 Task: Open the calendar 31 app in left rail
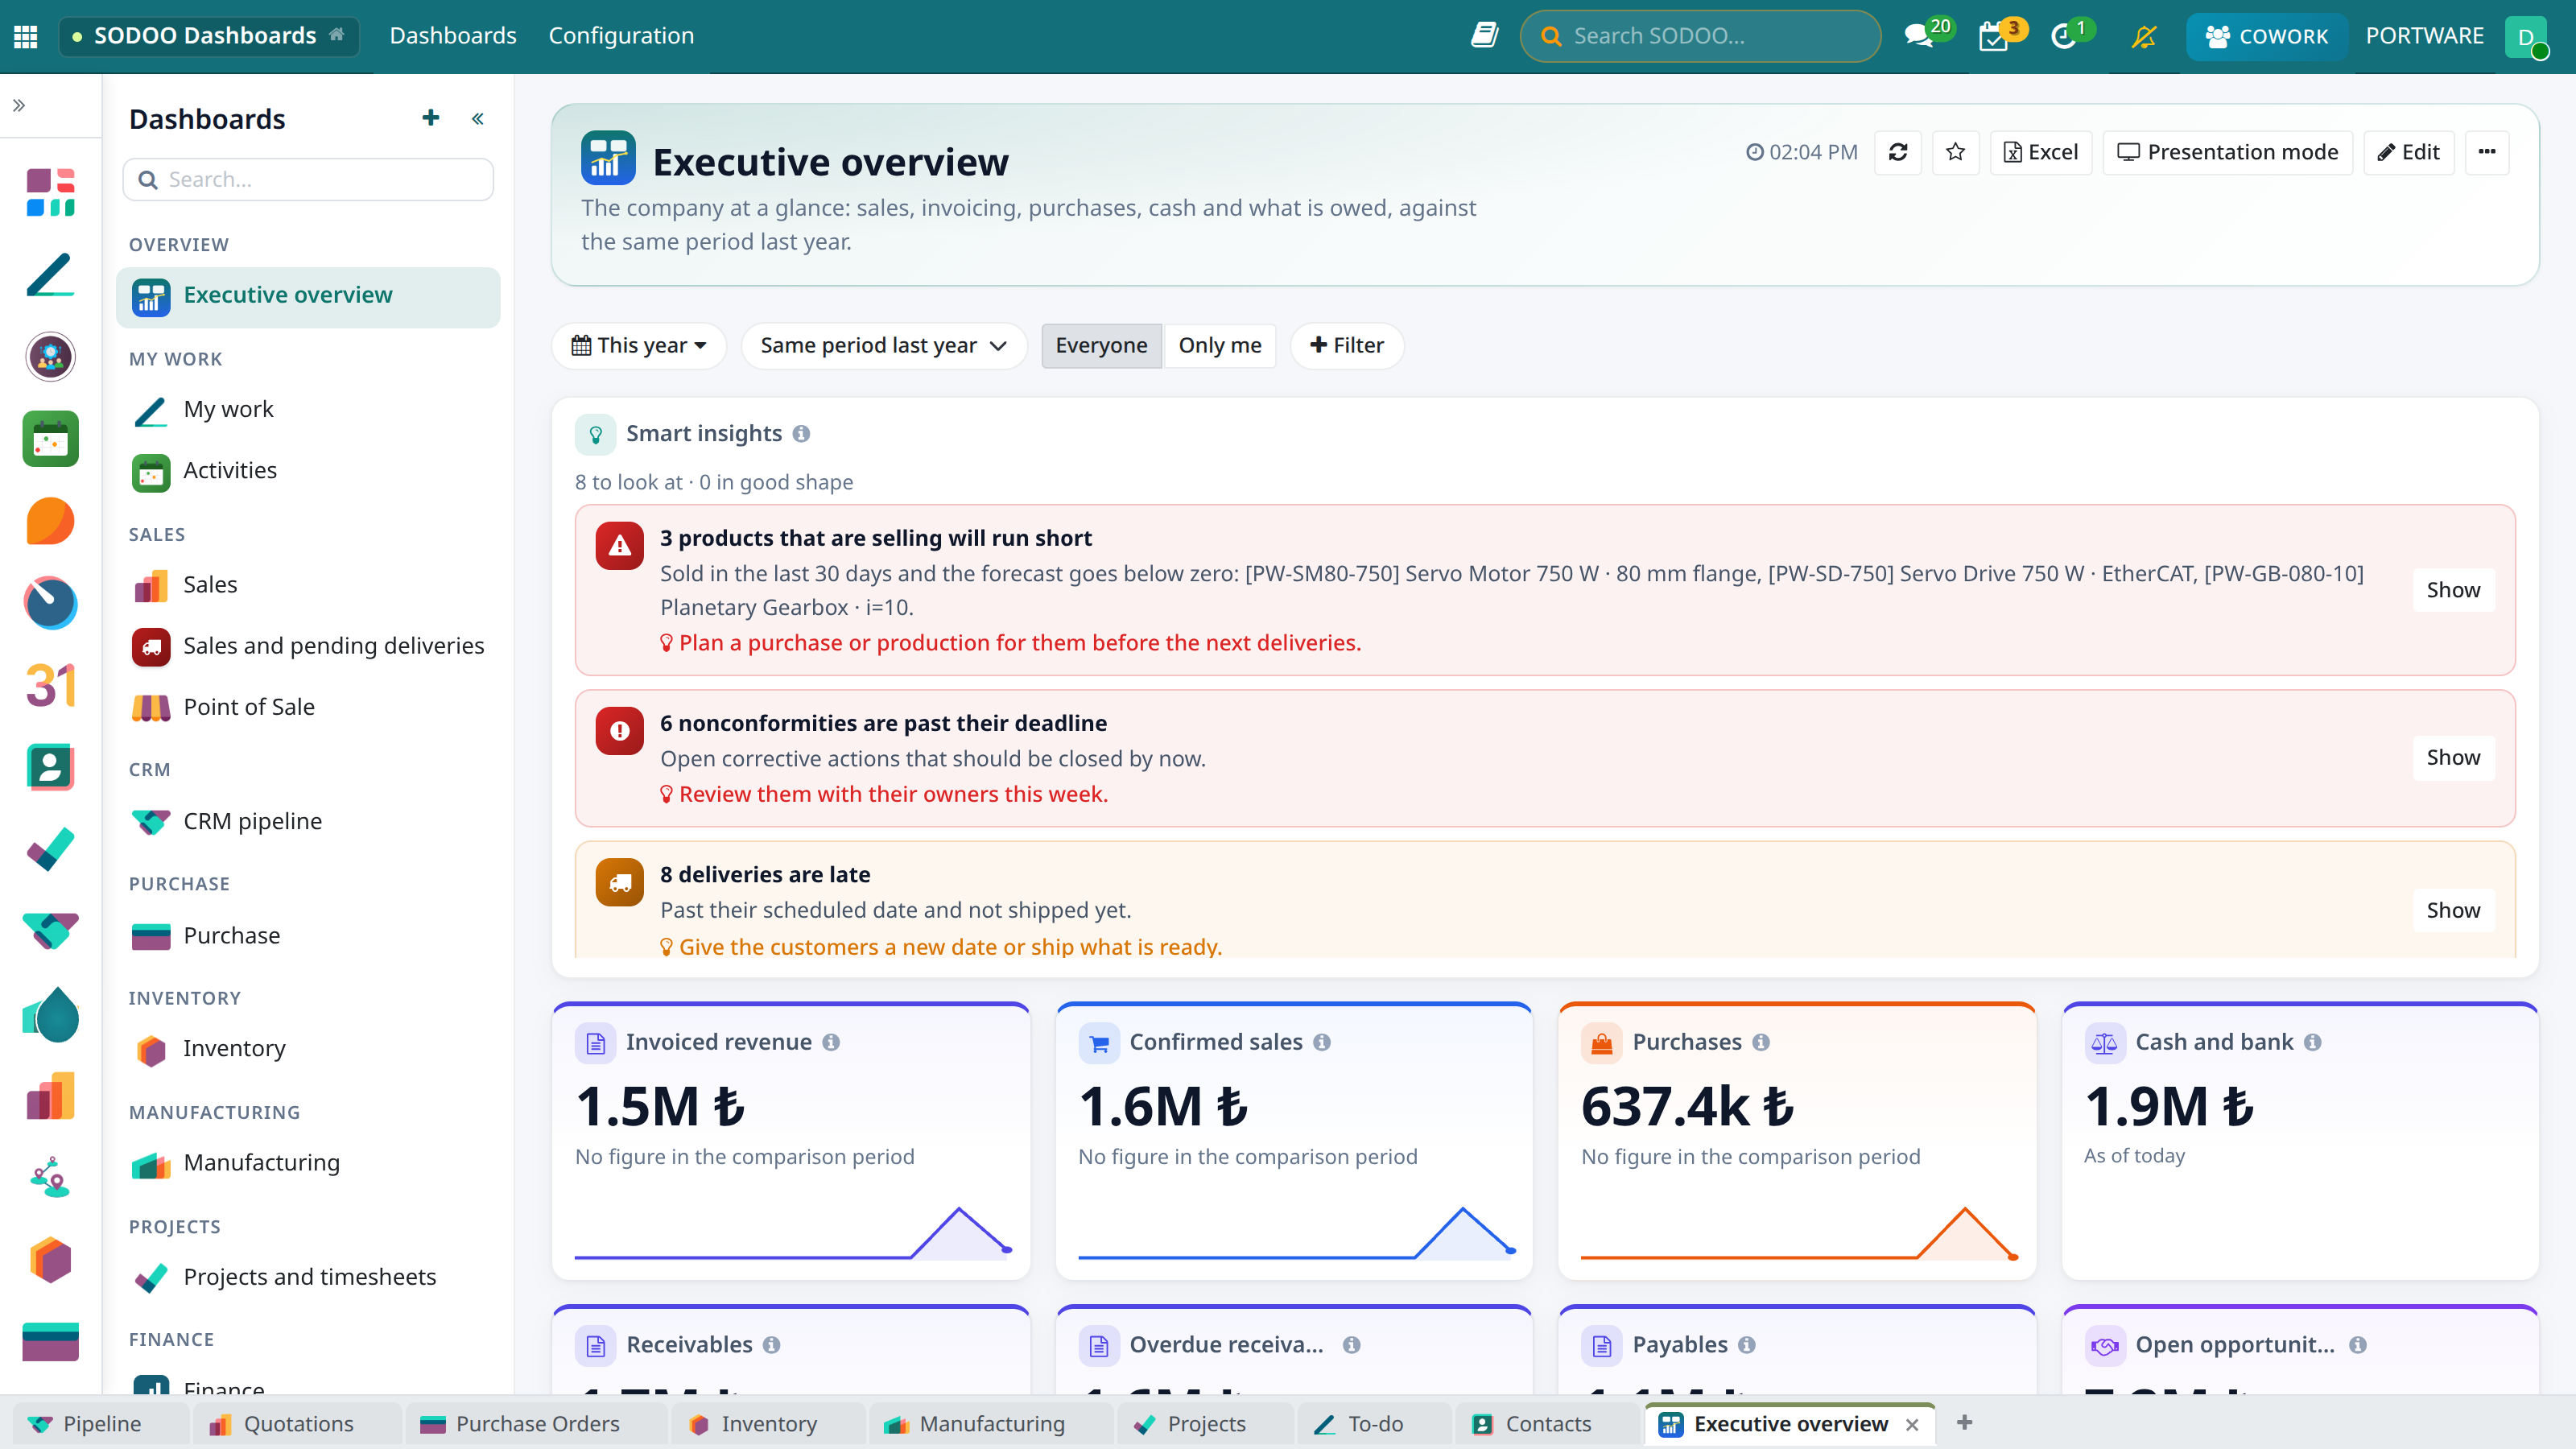pyautogui.click(x=50, y=685)
